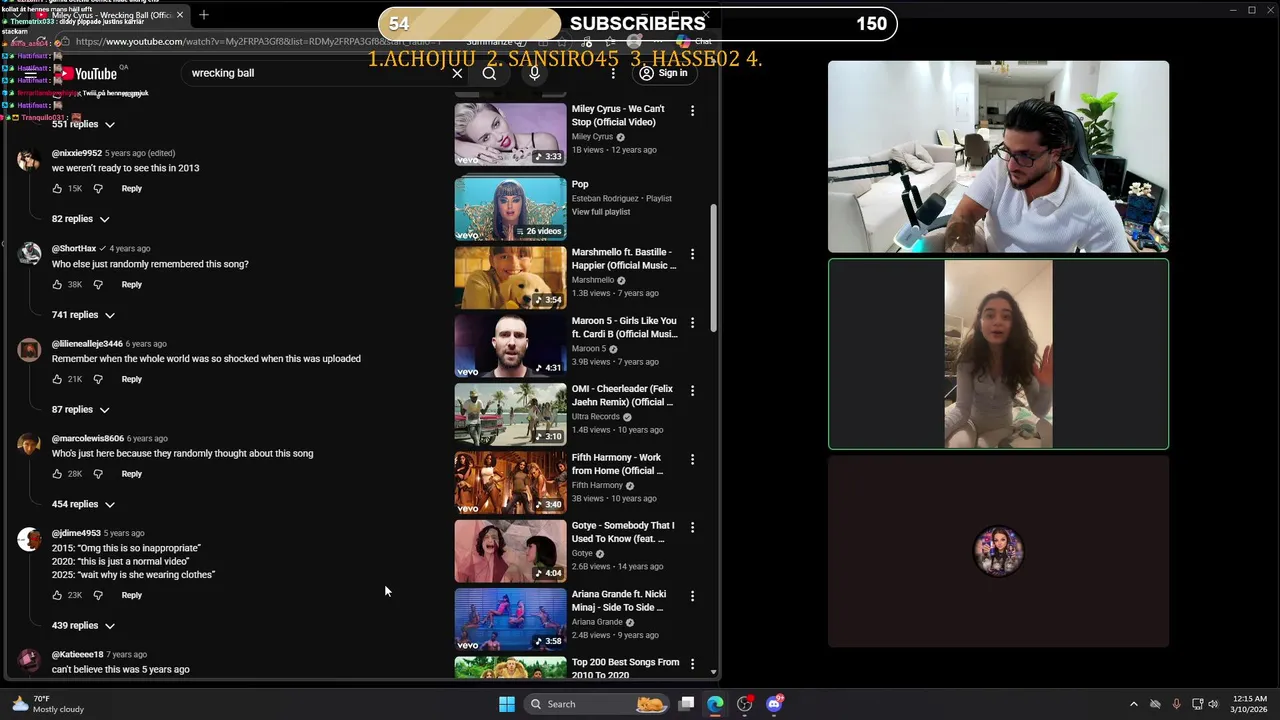Open the weather widget showing 70°F
Screen dimensions: 1280x720
(x=48, y=704)
